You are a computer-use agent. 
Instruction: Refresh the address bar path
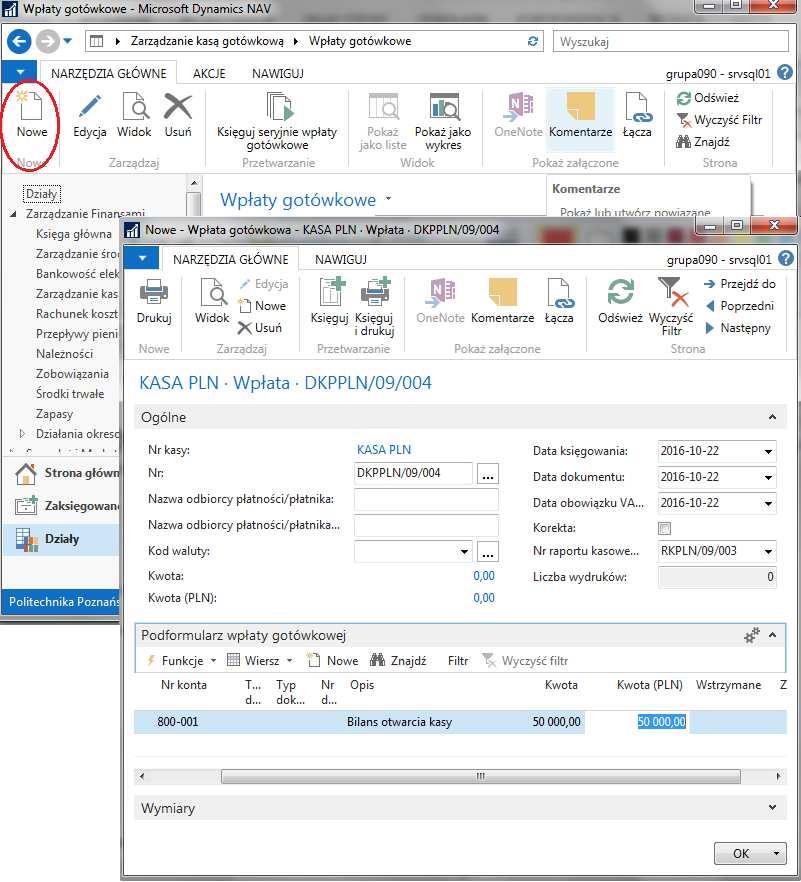(x=533, y=41)
